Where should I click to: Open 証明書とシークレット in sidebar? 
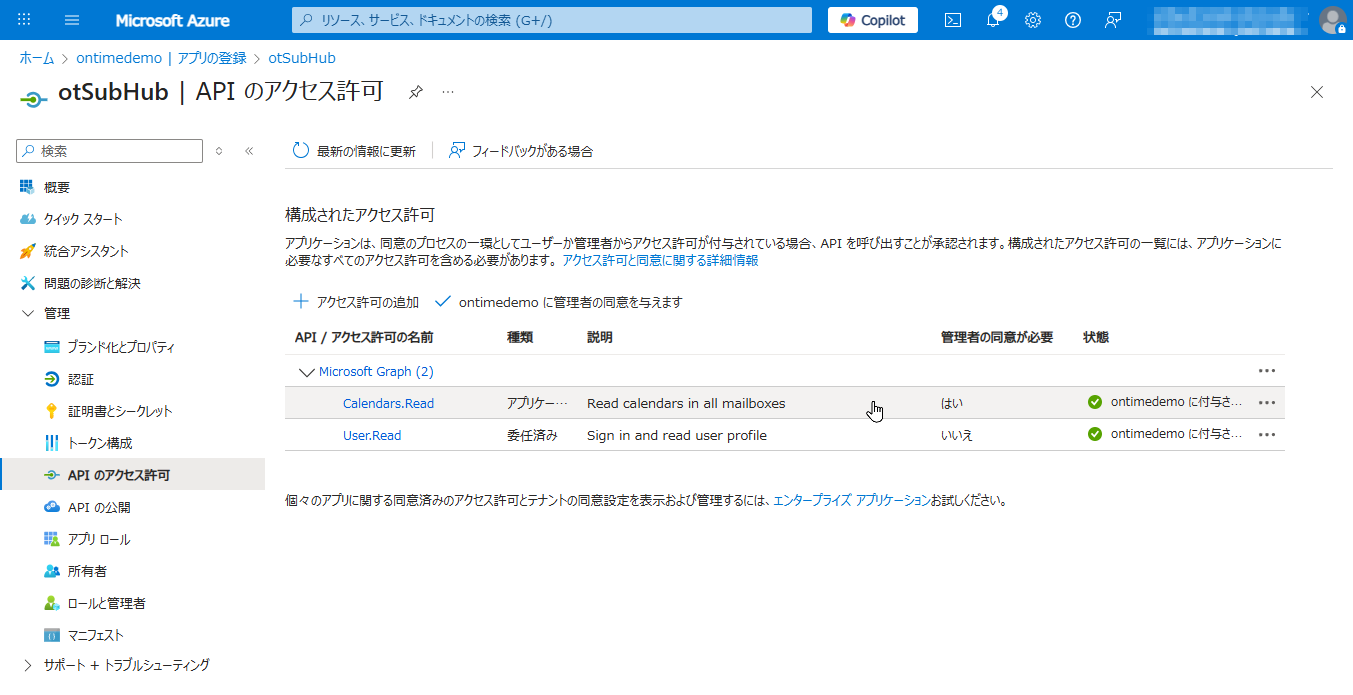(119, 411)
